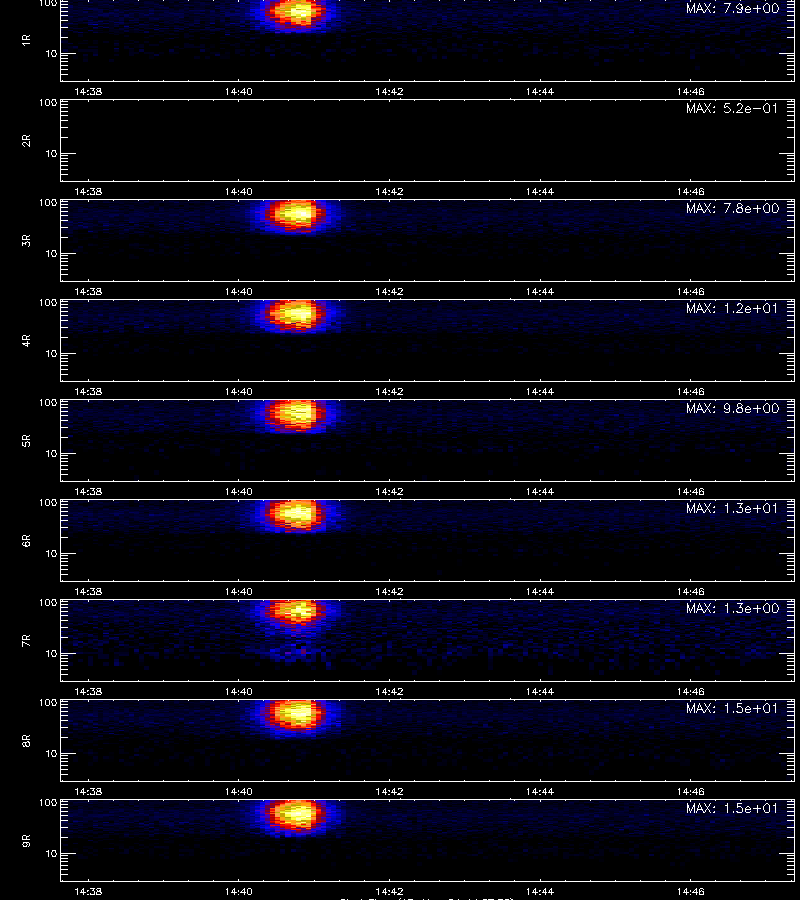Click the 14:40 time label below panel 7R
The height and width of the screenshot is (900, 800).
(x=239, y=691)
